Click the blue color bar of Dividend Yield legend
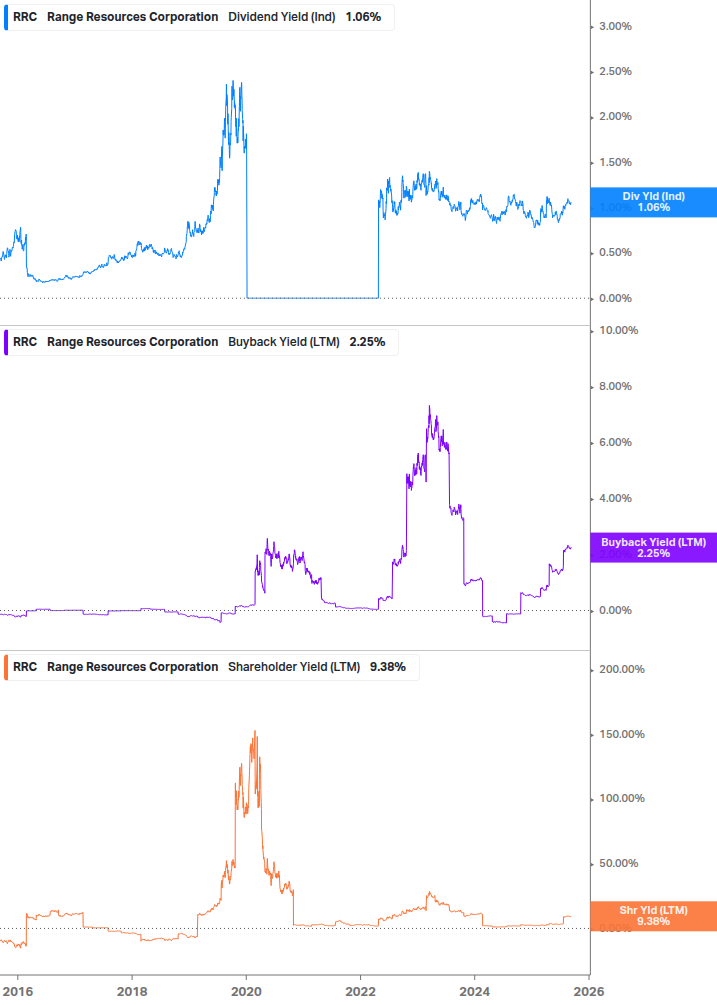717x1005 pixels. [6, 17]
